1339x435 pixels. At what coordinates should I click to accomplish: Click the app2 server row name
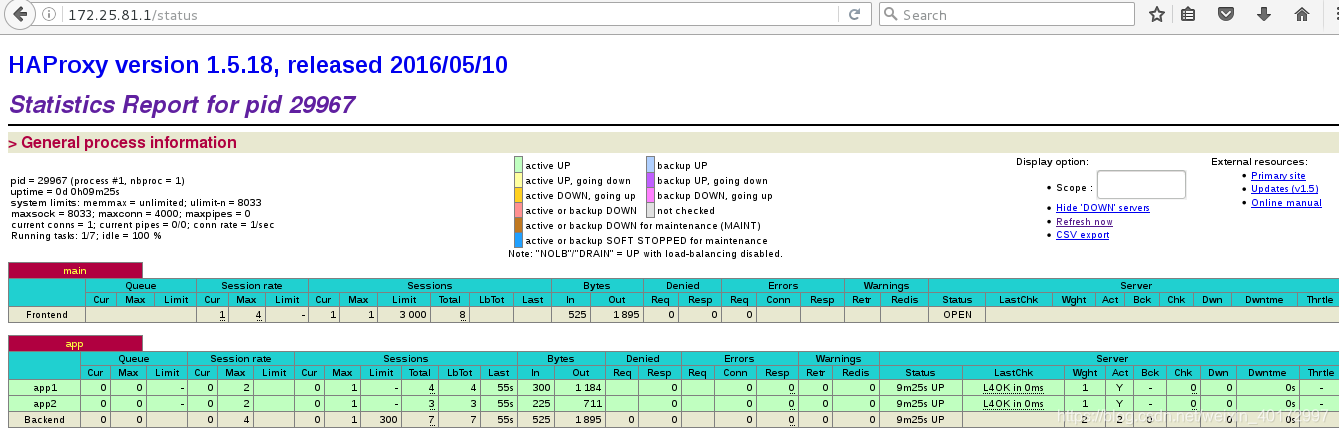pos(44,403)
